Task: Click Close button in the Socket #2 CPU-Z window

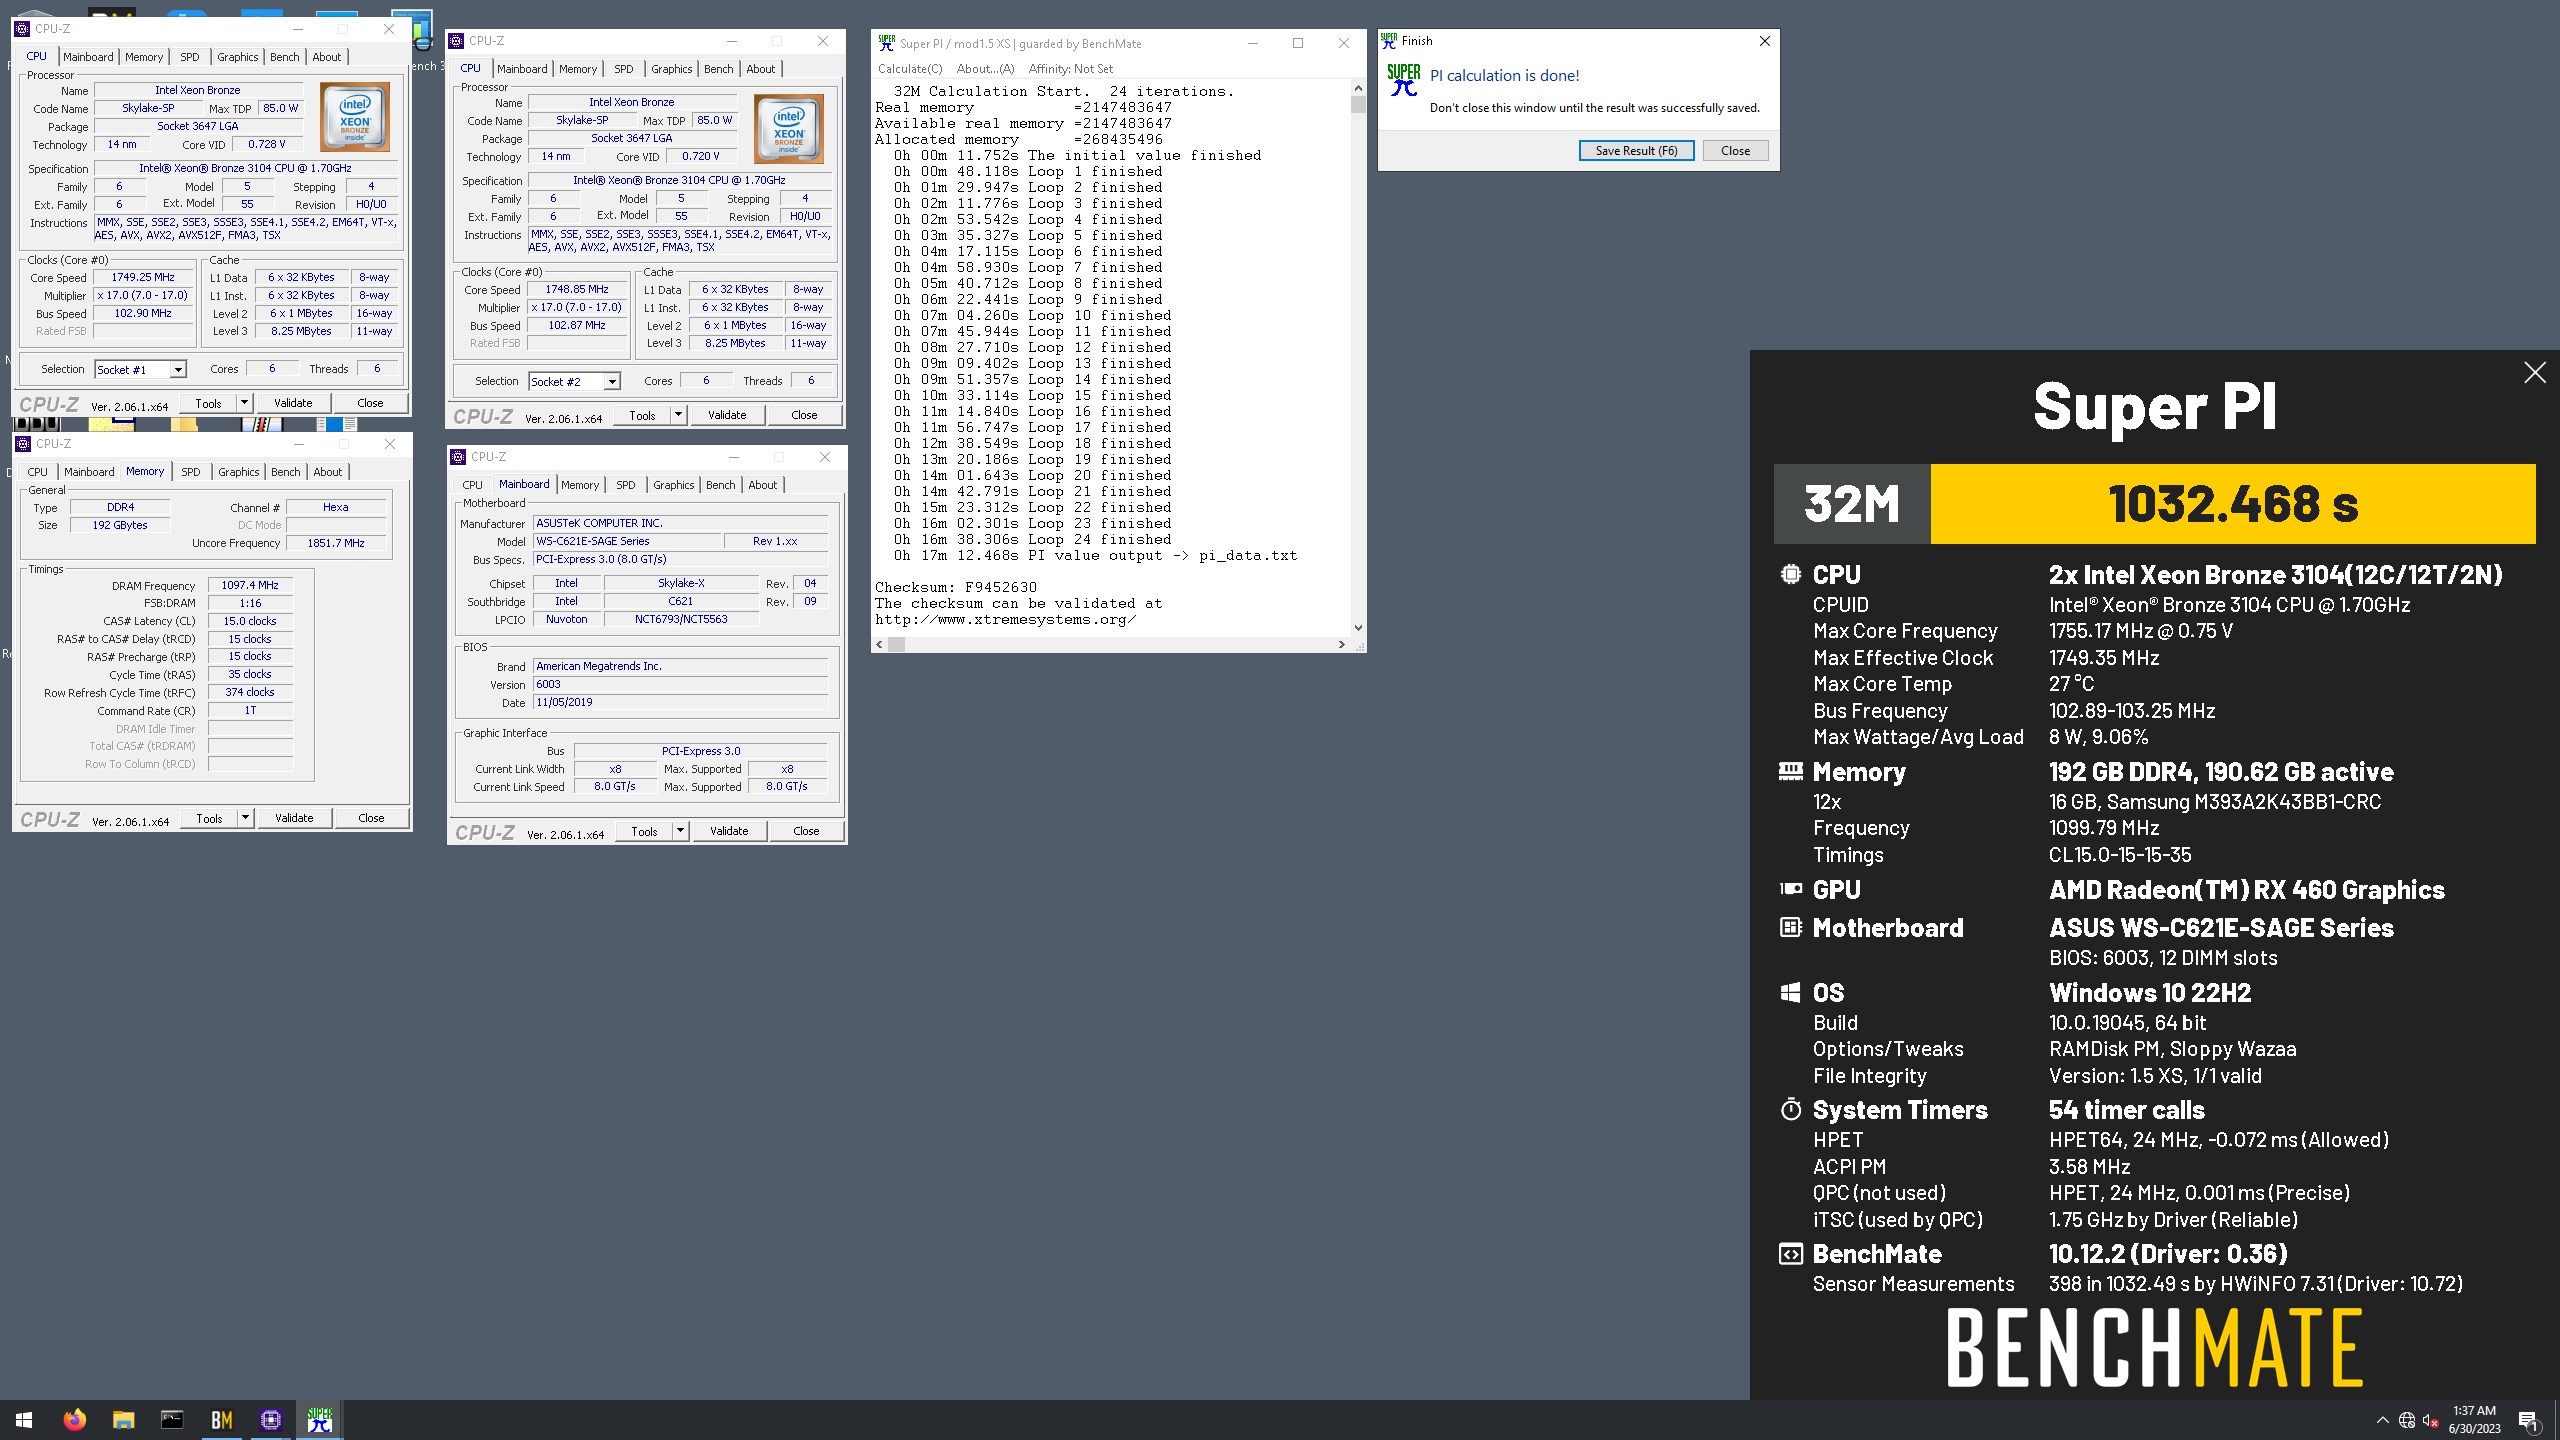Action: tap(804, 415)
